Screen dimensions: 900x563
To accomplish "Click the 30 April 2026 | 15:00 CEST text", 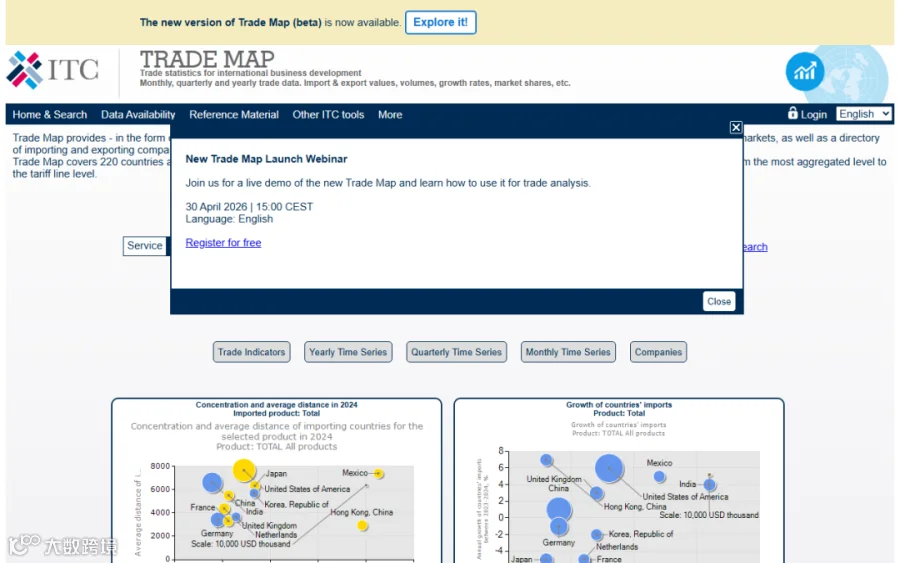I will click(249, 207).
